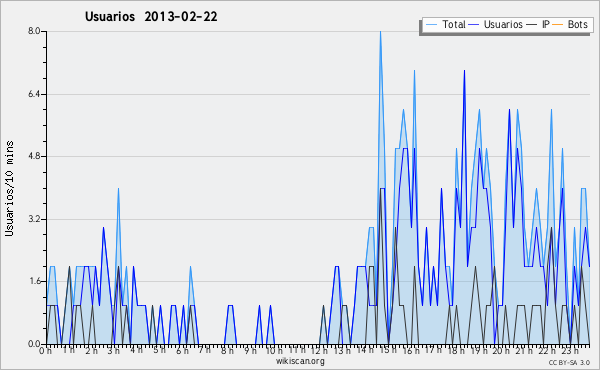The width and height of the screenshot is (600, 370).
Task: Click the 8 h x-axis label
Action: click(x=227, y=350)
